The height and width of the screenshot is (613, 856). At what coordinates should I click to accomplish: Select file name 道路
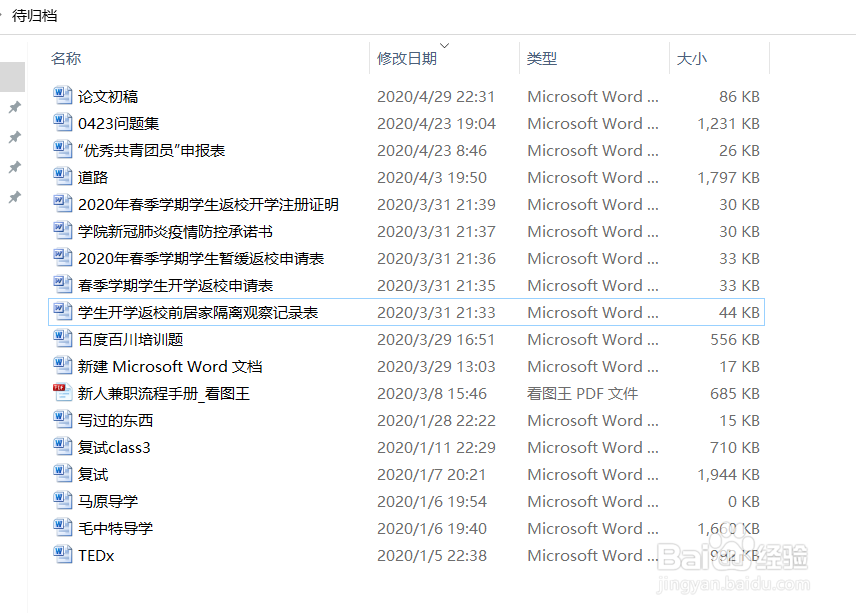(x=93, y=178)
